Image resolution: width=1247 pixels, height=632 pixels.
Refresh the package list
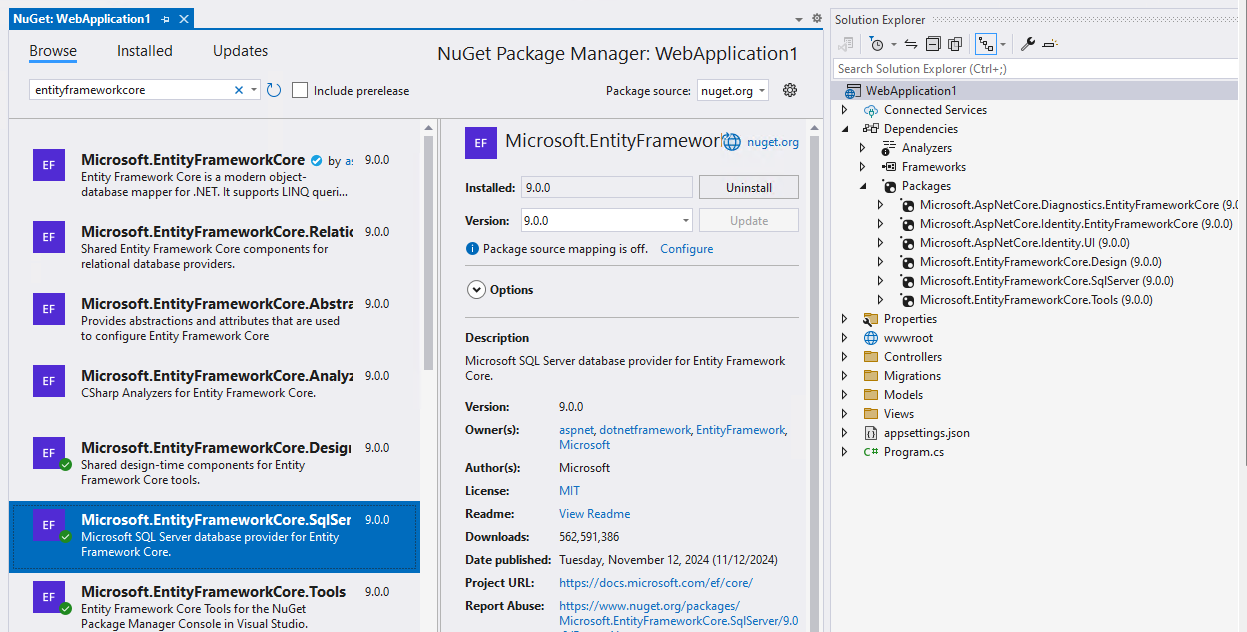(x=274, y=90)
